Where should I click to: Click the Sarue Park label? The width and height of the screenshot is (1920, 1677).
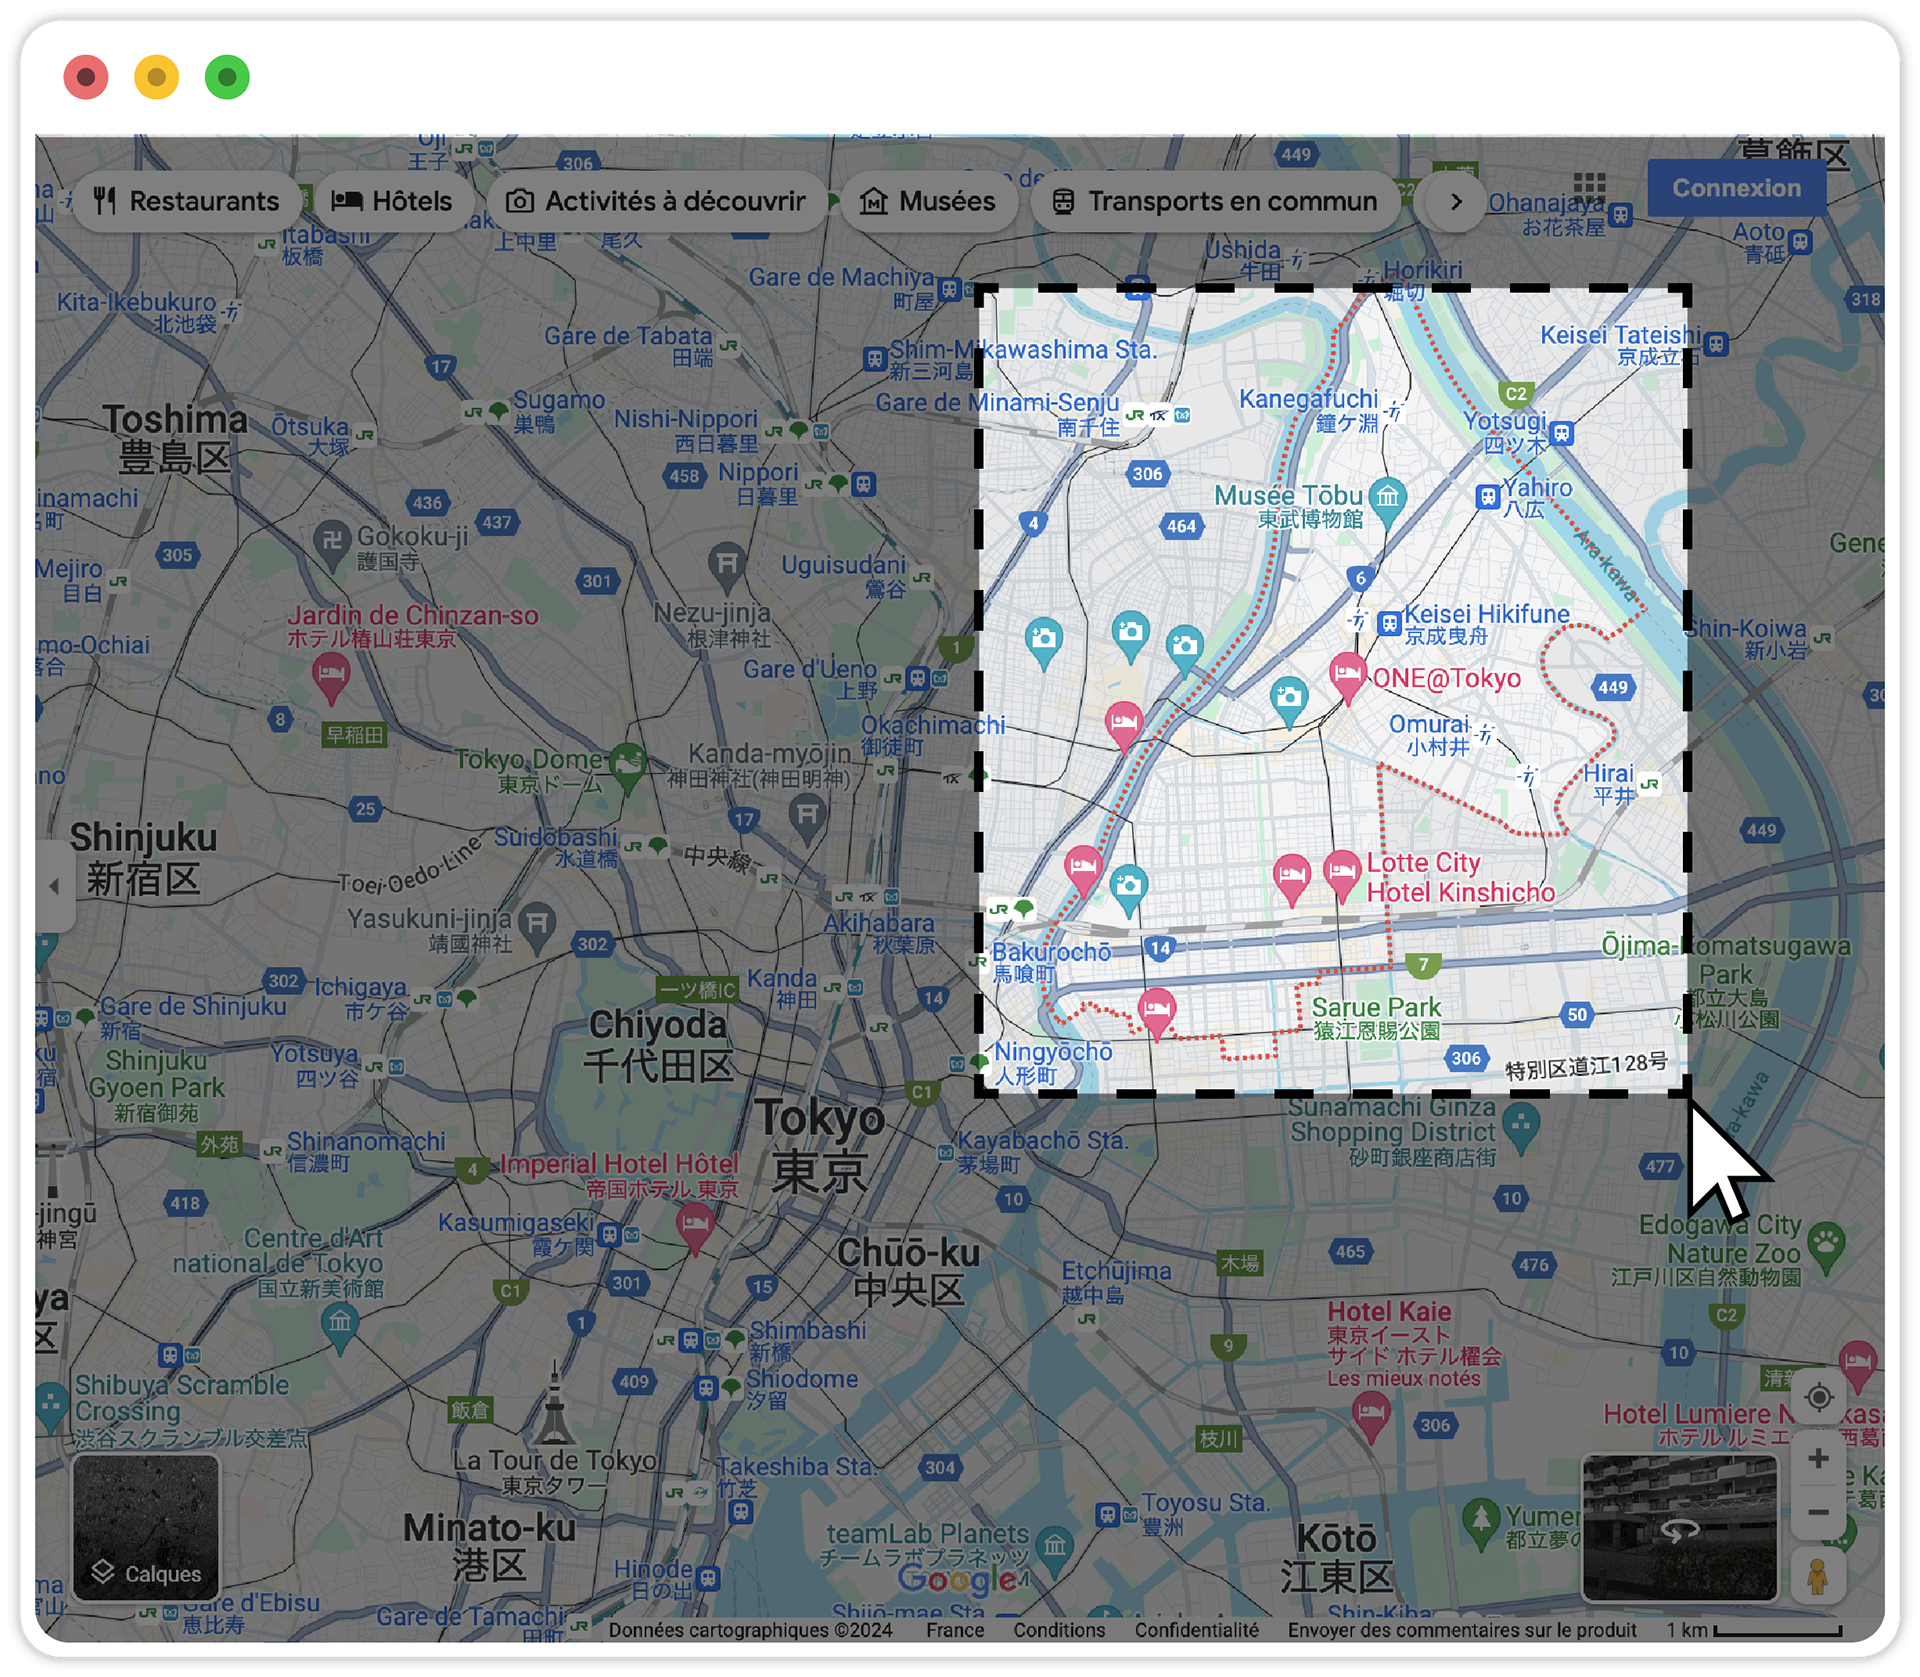pos(1376,1018)
